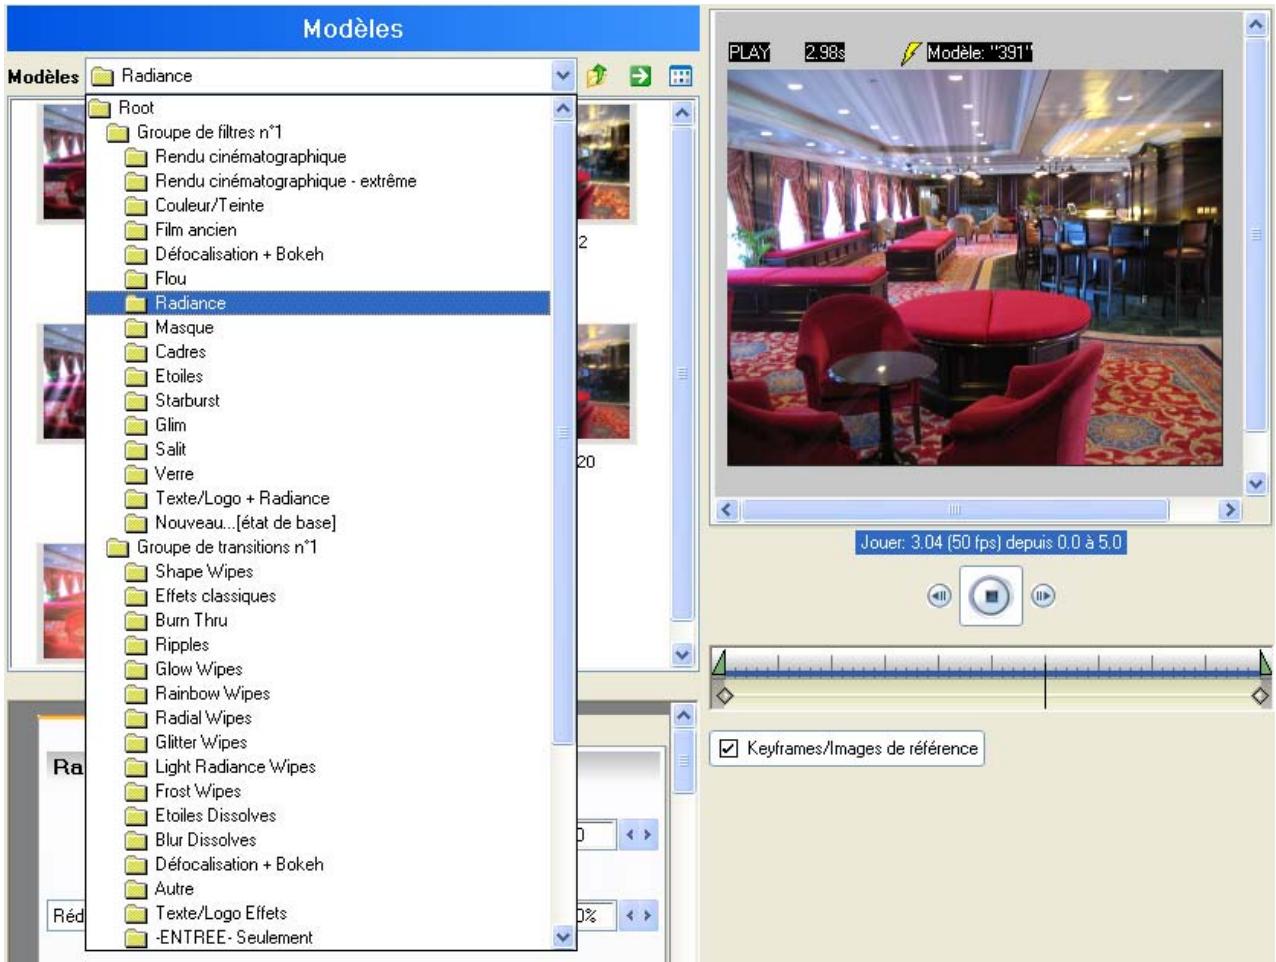Select the Burn Thru folder

[176, 620]
